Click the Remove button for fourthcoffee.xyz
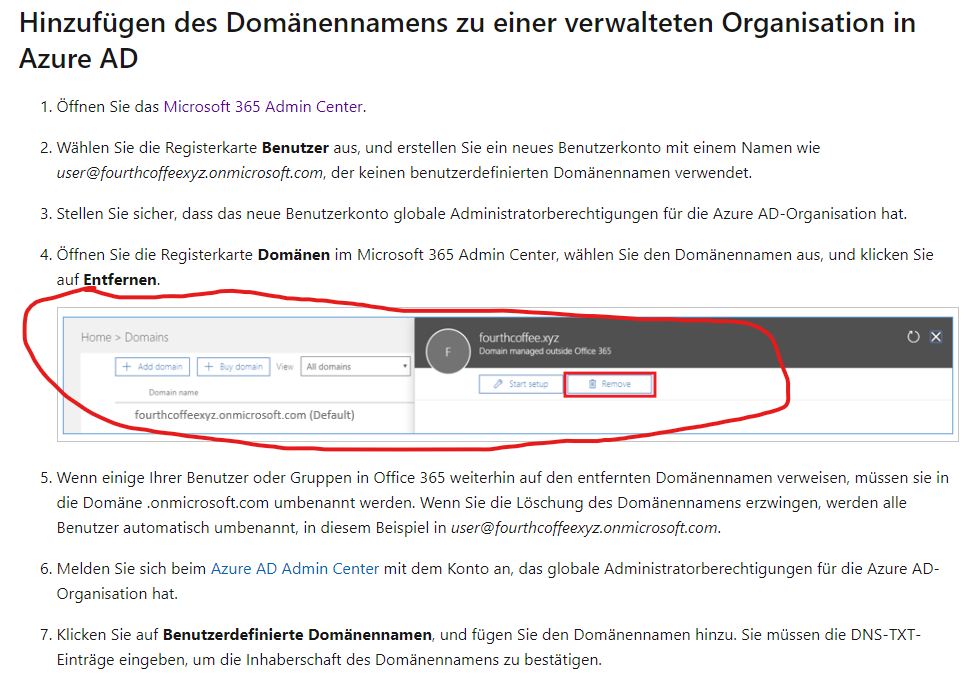 tap(609, 384)
